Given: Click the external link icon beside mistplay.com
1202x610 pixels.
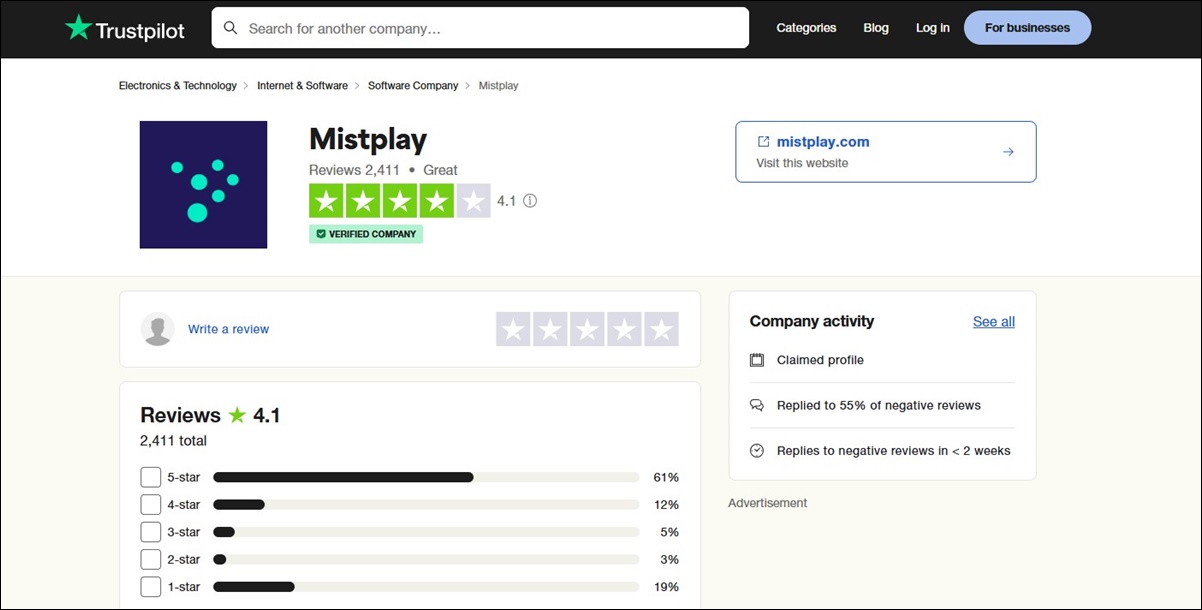Looking at the screenshot, I should click(763, 142).
